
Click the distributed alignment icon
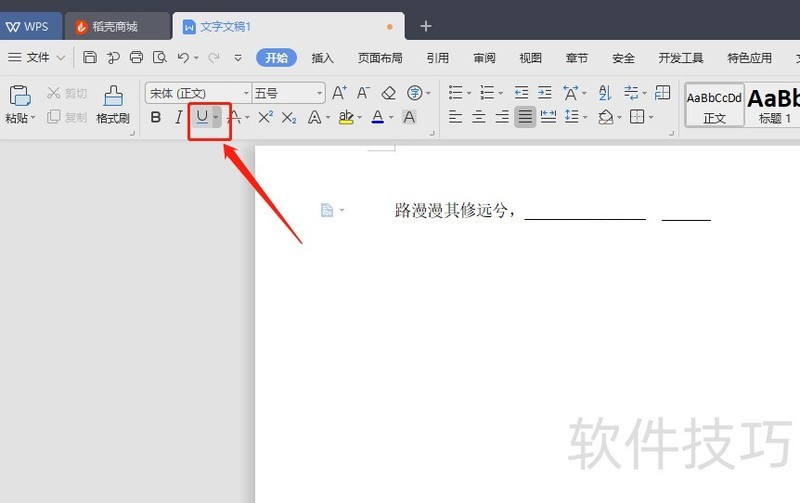(548, 117)
